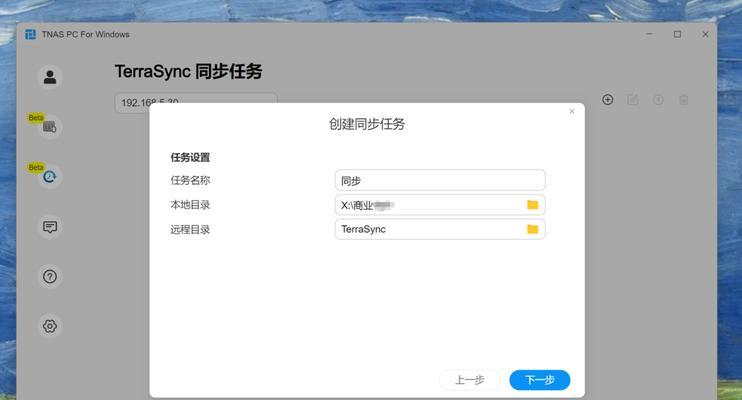Browse for the local directory folder
Screen dimensions: 742x400
tap(533, 204)
